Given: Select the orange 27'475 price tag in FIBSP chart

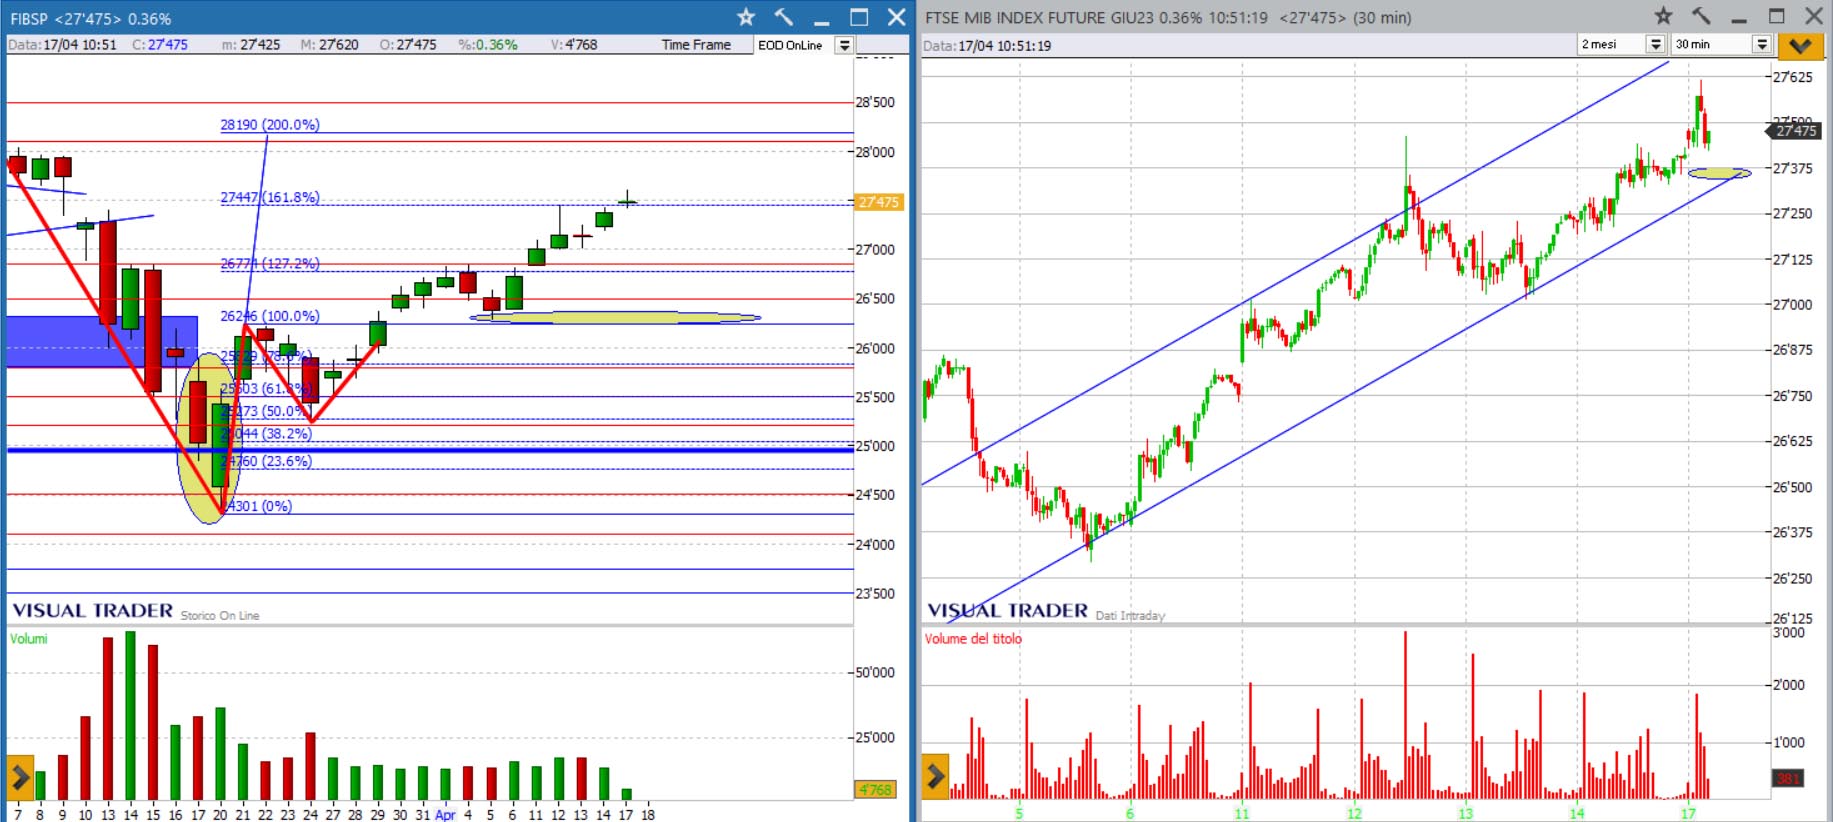Looking at the screenshot, I should (879, 202).
